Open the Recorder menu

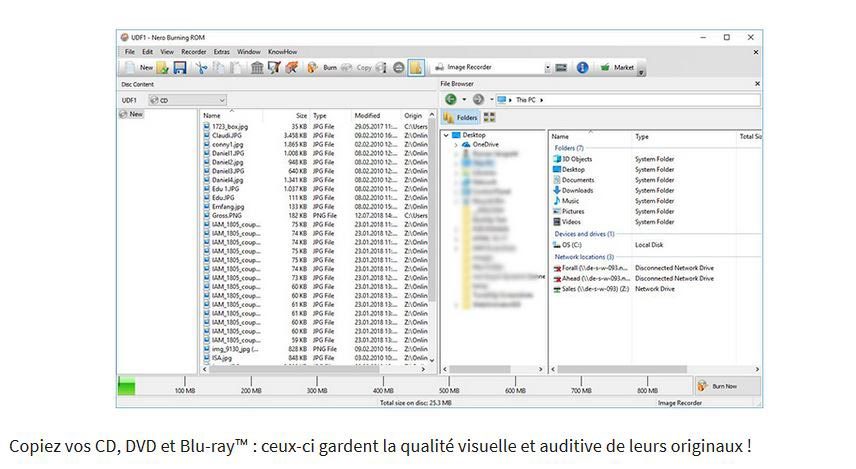pyautogui.click(x=194, y=52)
